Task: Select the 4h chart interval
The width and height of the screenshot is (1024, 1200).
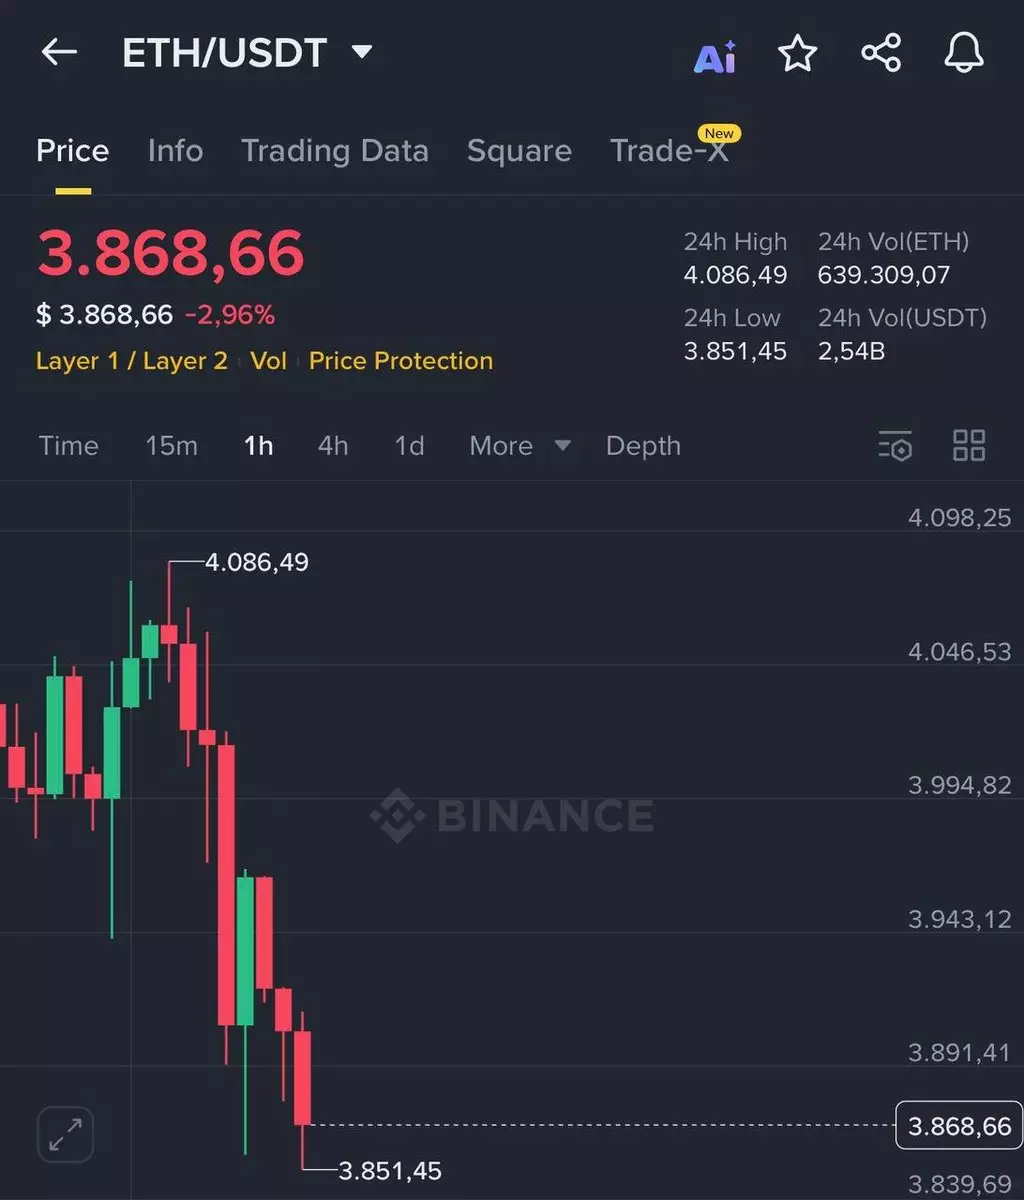Action: pyautogui.click(x=333, y=446)
